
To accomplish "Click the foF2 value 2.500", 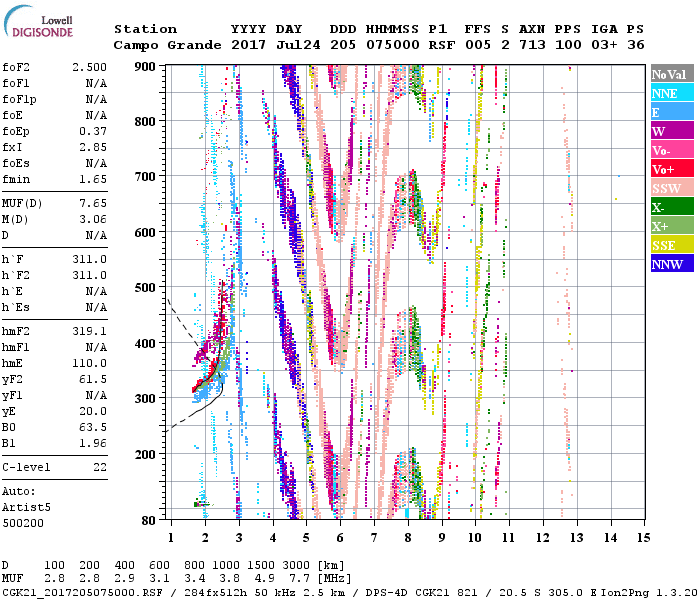I will [x=88, y=66].
